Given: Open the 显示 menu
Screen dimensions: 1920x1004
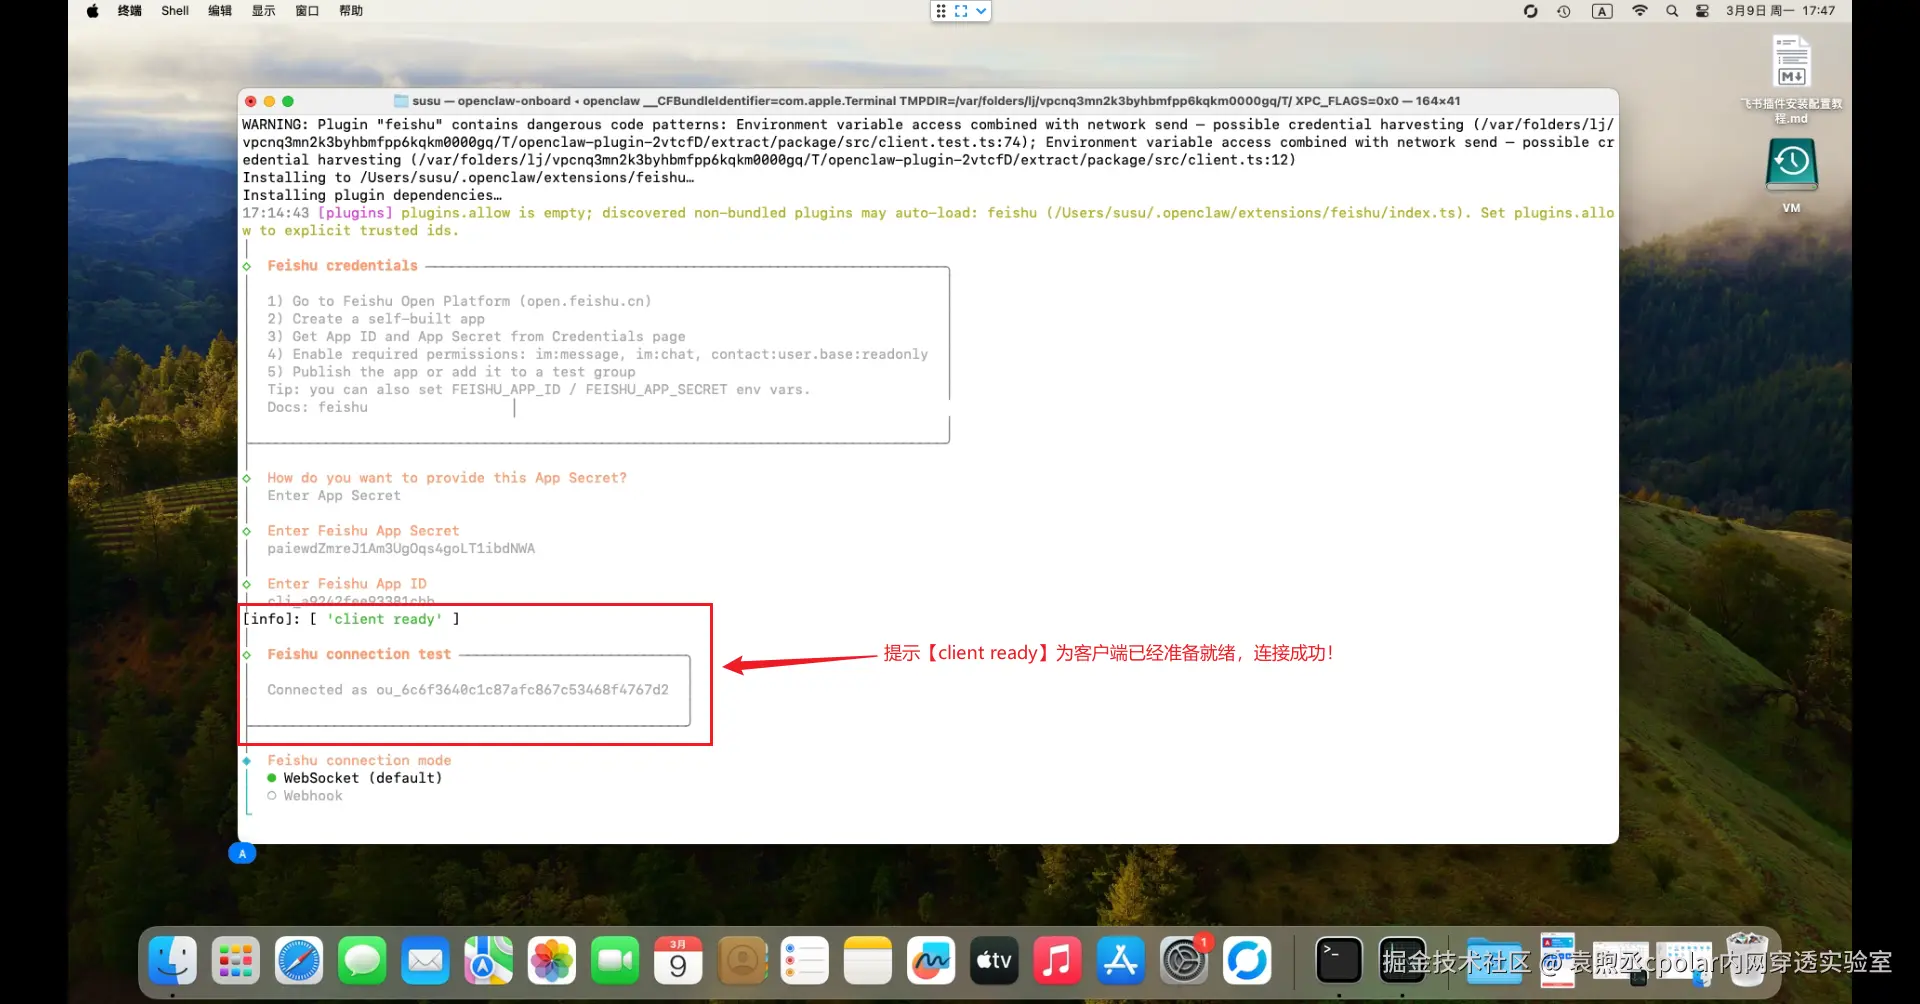Looking at the screenshot, I should (x=264, y=11).
